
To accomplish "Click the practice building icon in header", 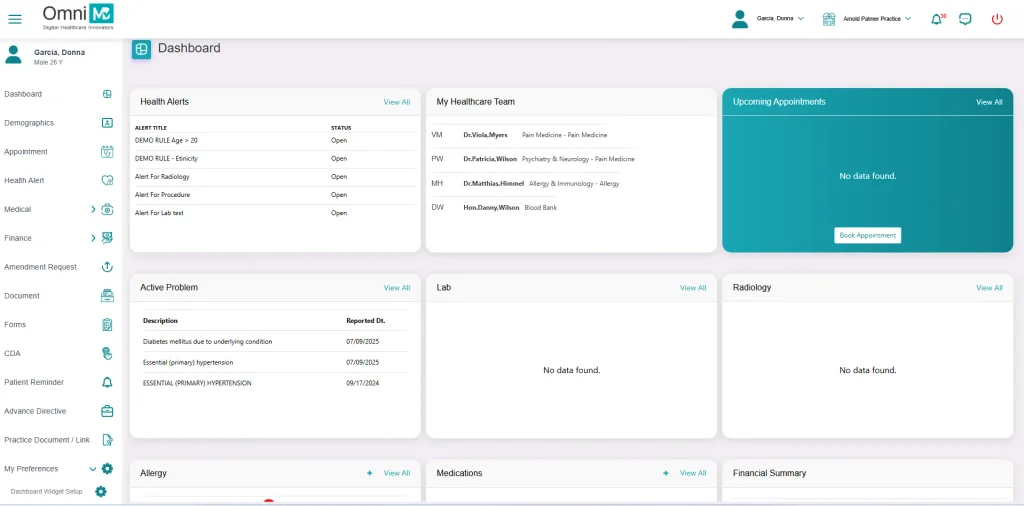I will (x=829, y=19).
